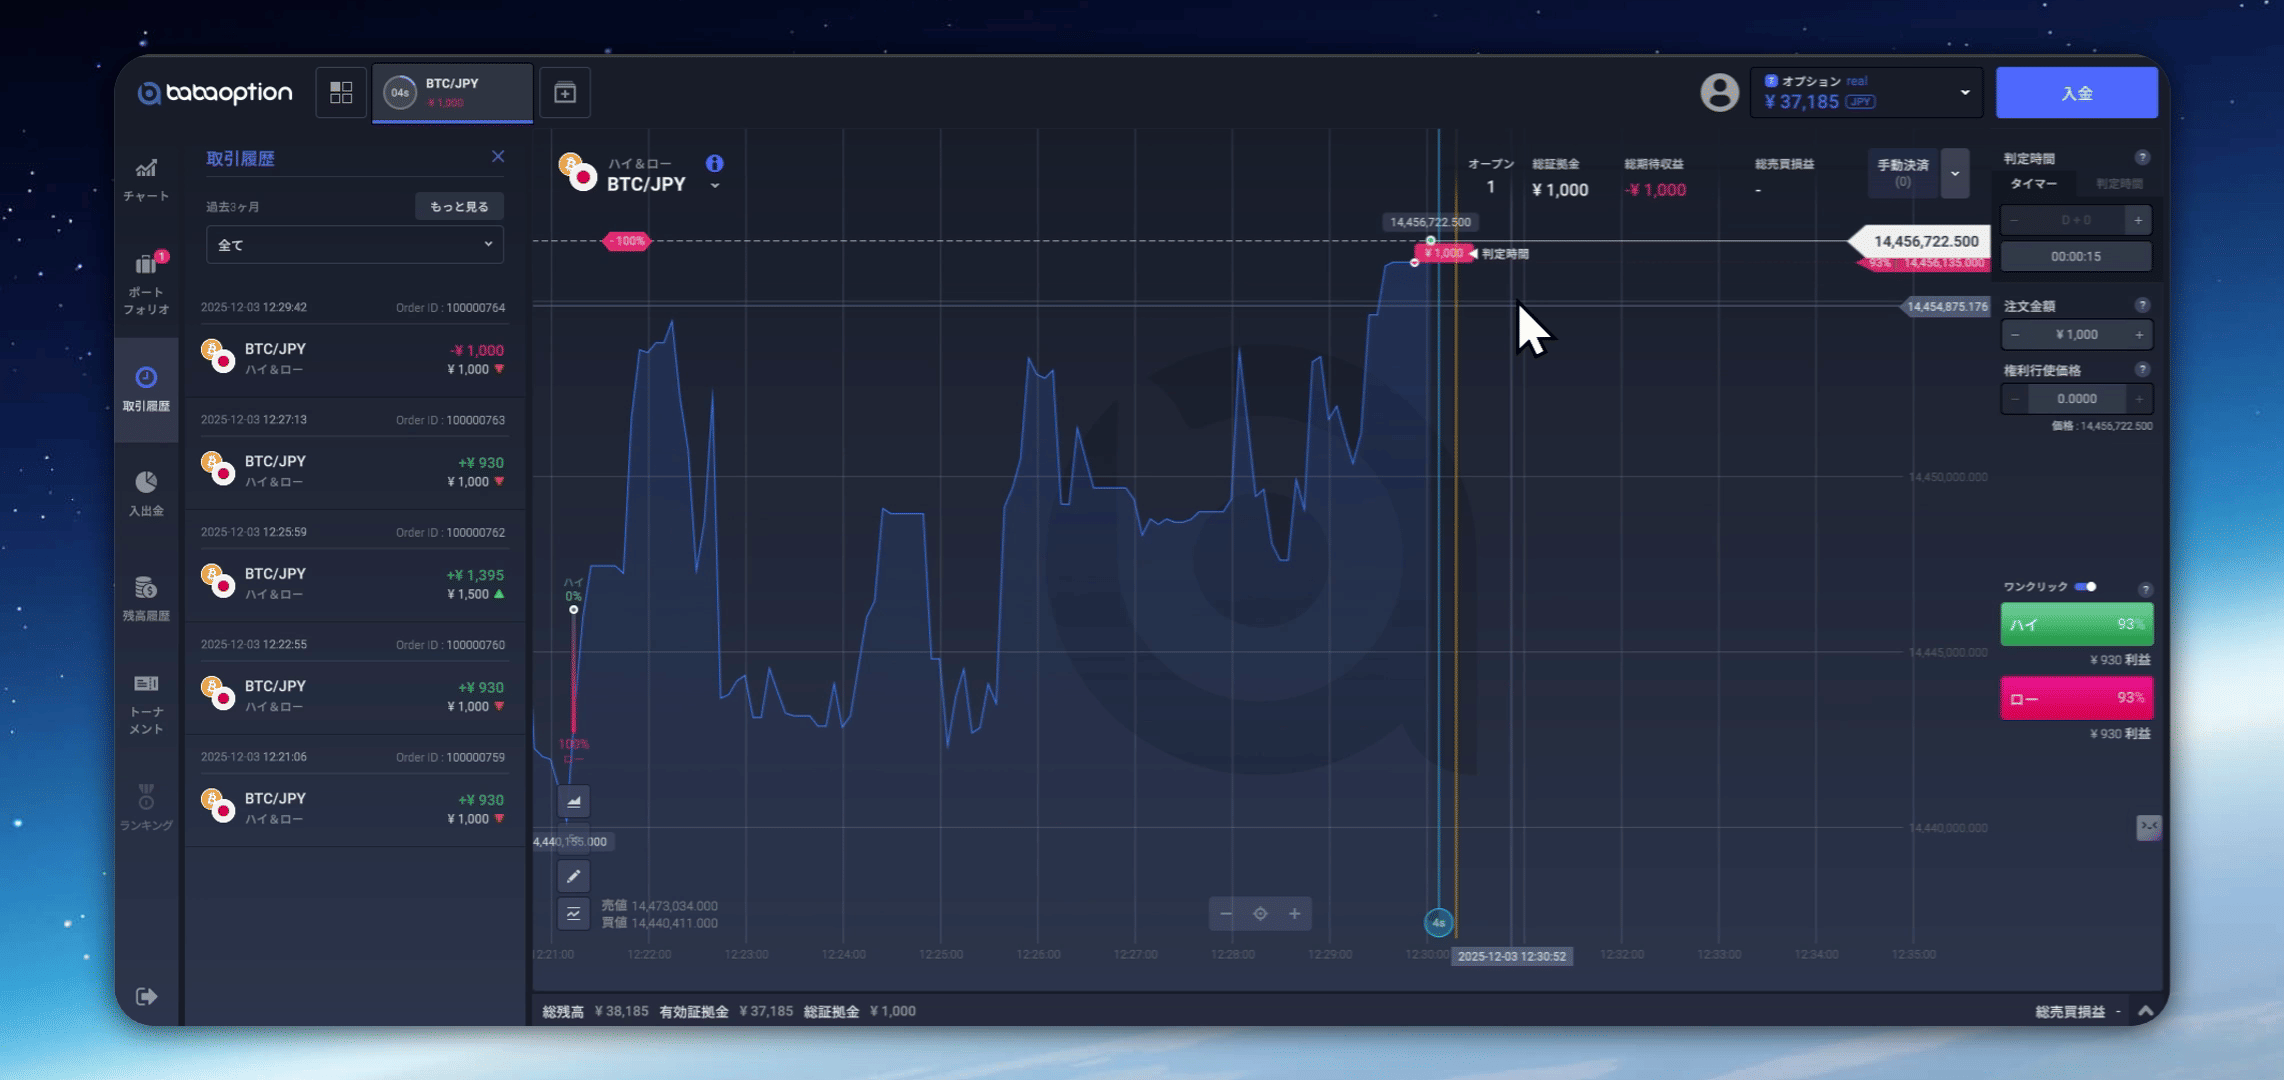Toggle the One-click switch
Screen dimensions: 2284x1080
pyautogui.click(x=2086, y=587)
